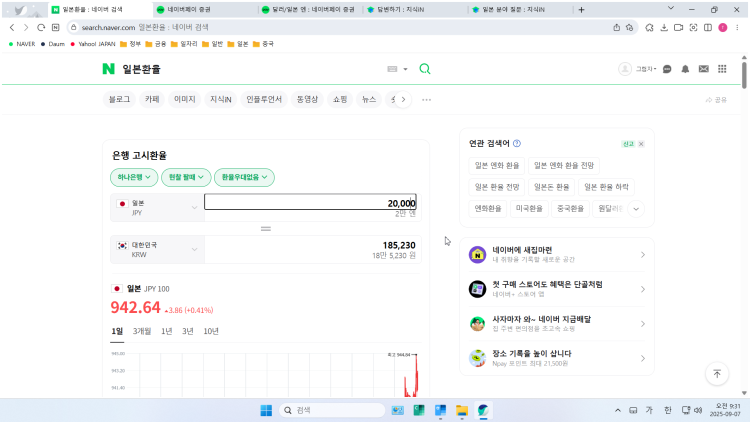The image size is (750, 422).
Task: Open browser downloads icon
Action: tap(664, 28)
